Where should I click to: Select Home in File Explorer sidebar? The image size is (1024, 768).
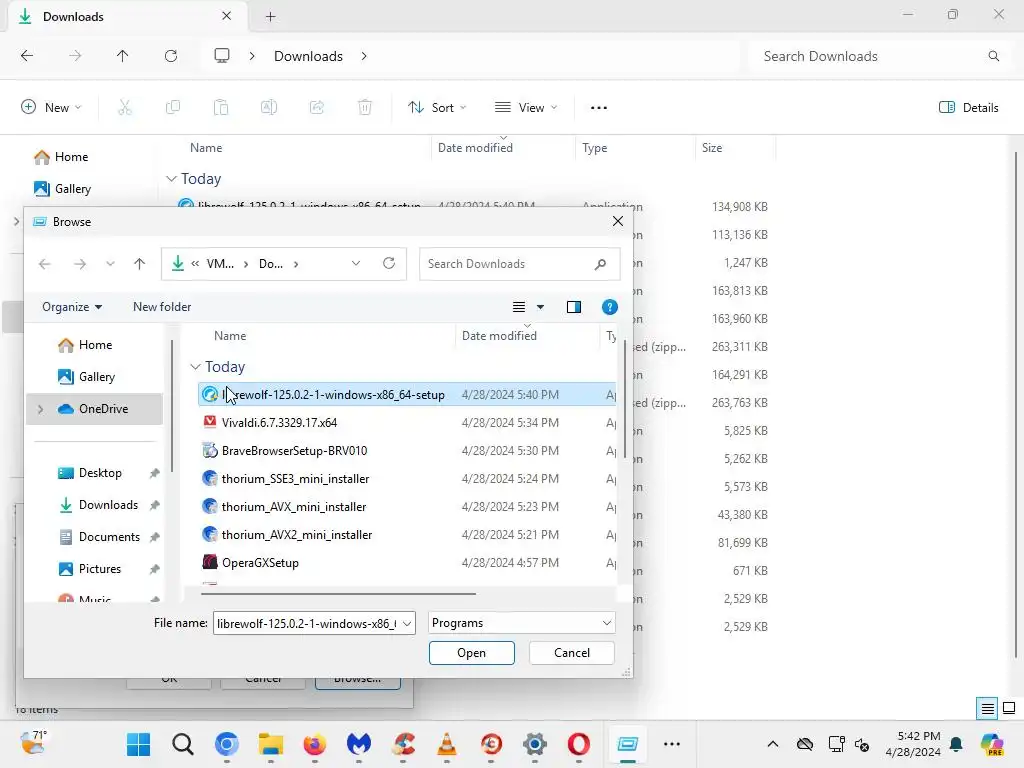(x=71, y=157)
